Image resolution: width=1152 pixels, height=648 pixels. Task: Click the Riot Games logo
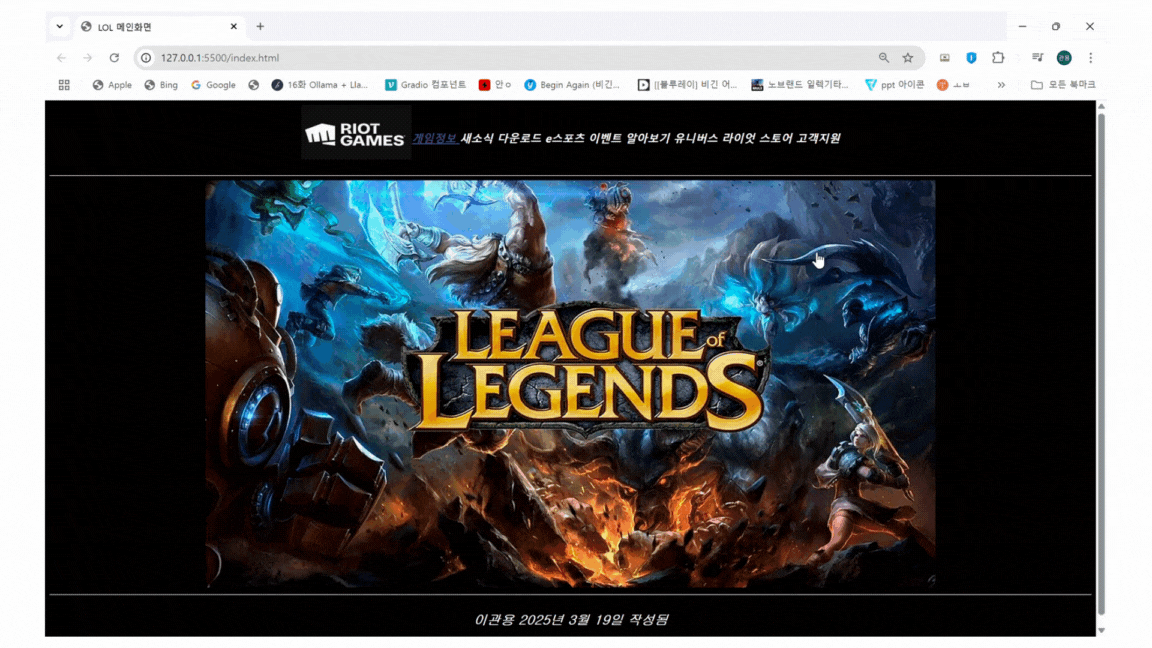[x=356, y=133]
